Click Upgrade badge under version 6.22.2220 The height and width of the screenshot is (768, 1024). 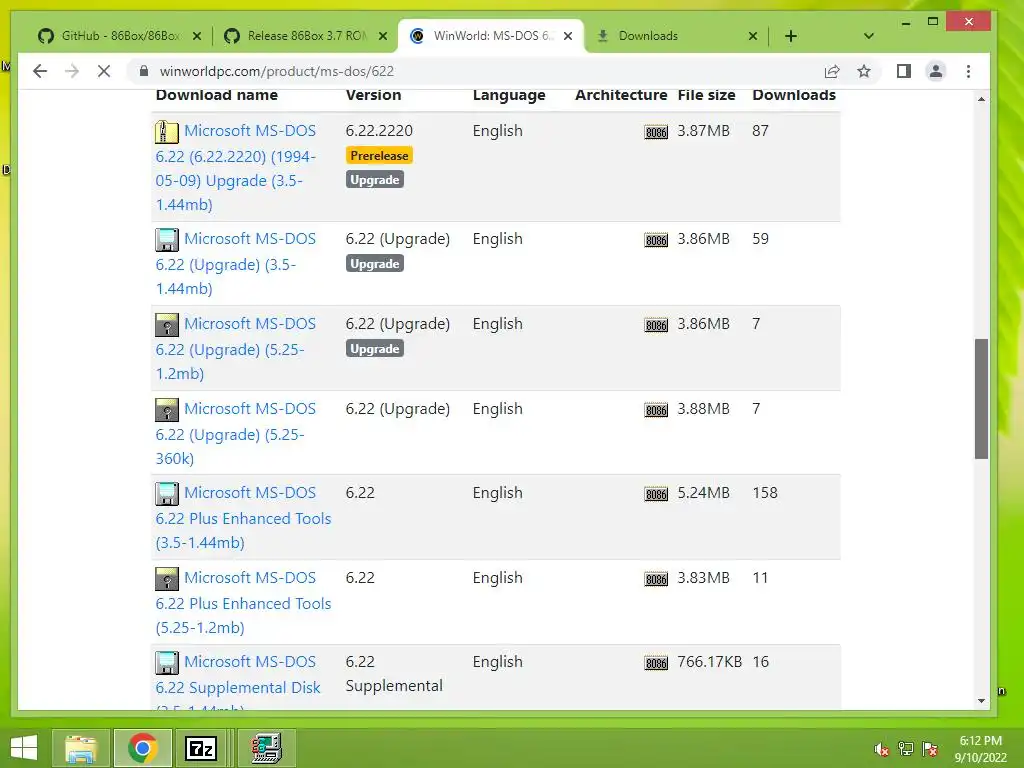[375, 180]
